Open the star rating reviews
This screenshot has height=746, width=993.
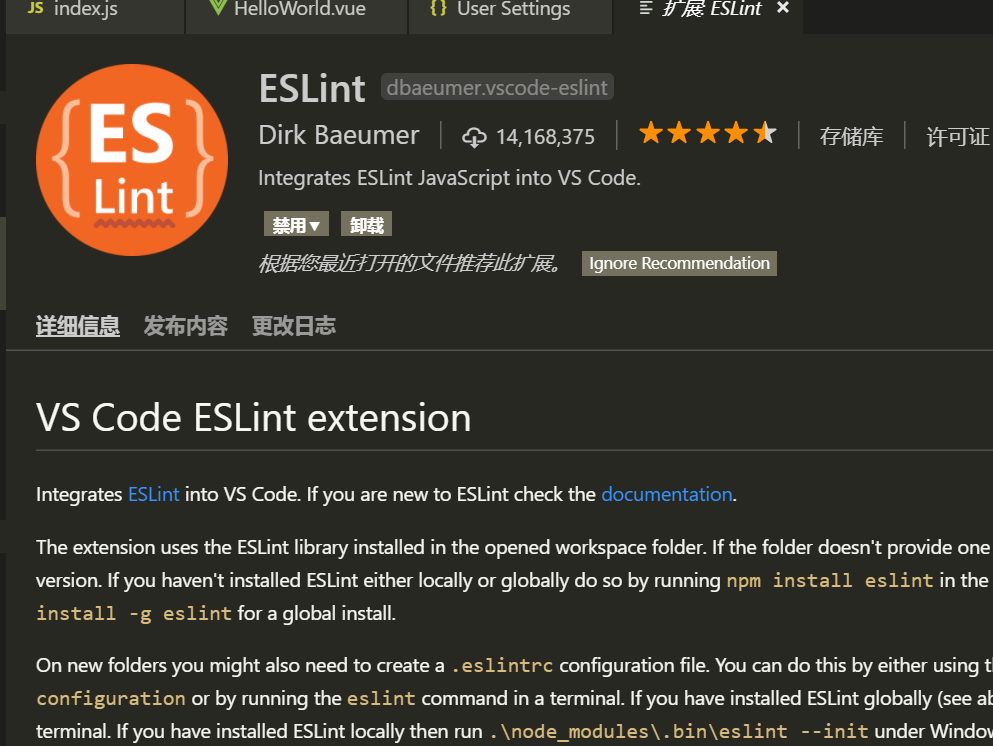[x=707, y=134]
